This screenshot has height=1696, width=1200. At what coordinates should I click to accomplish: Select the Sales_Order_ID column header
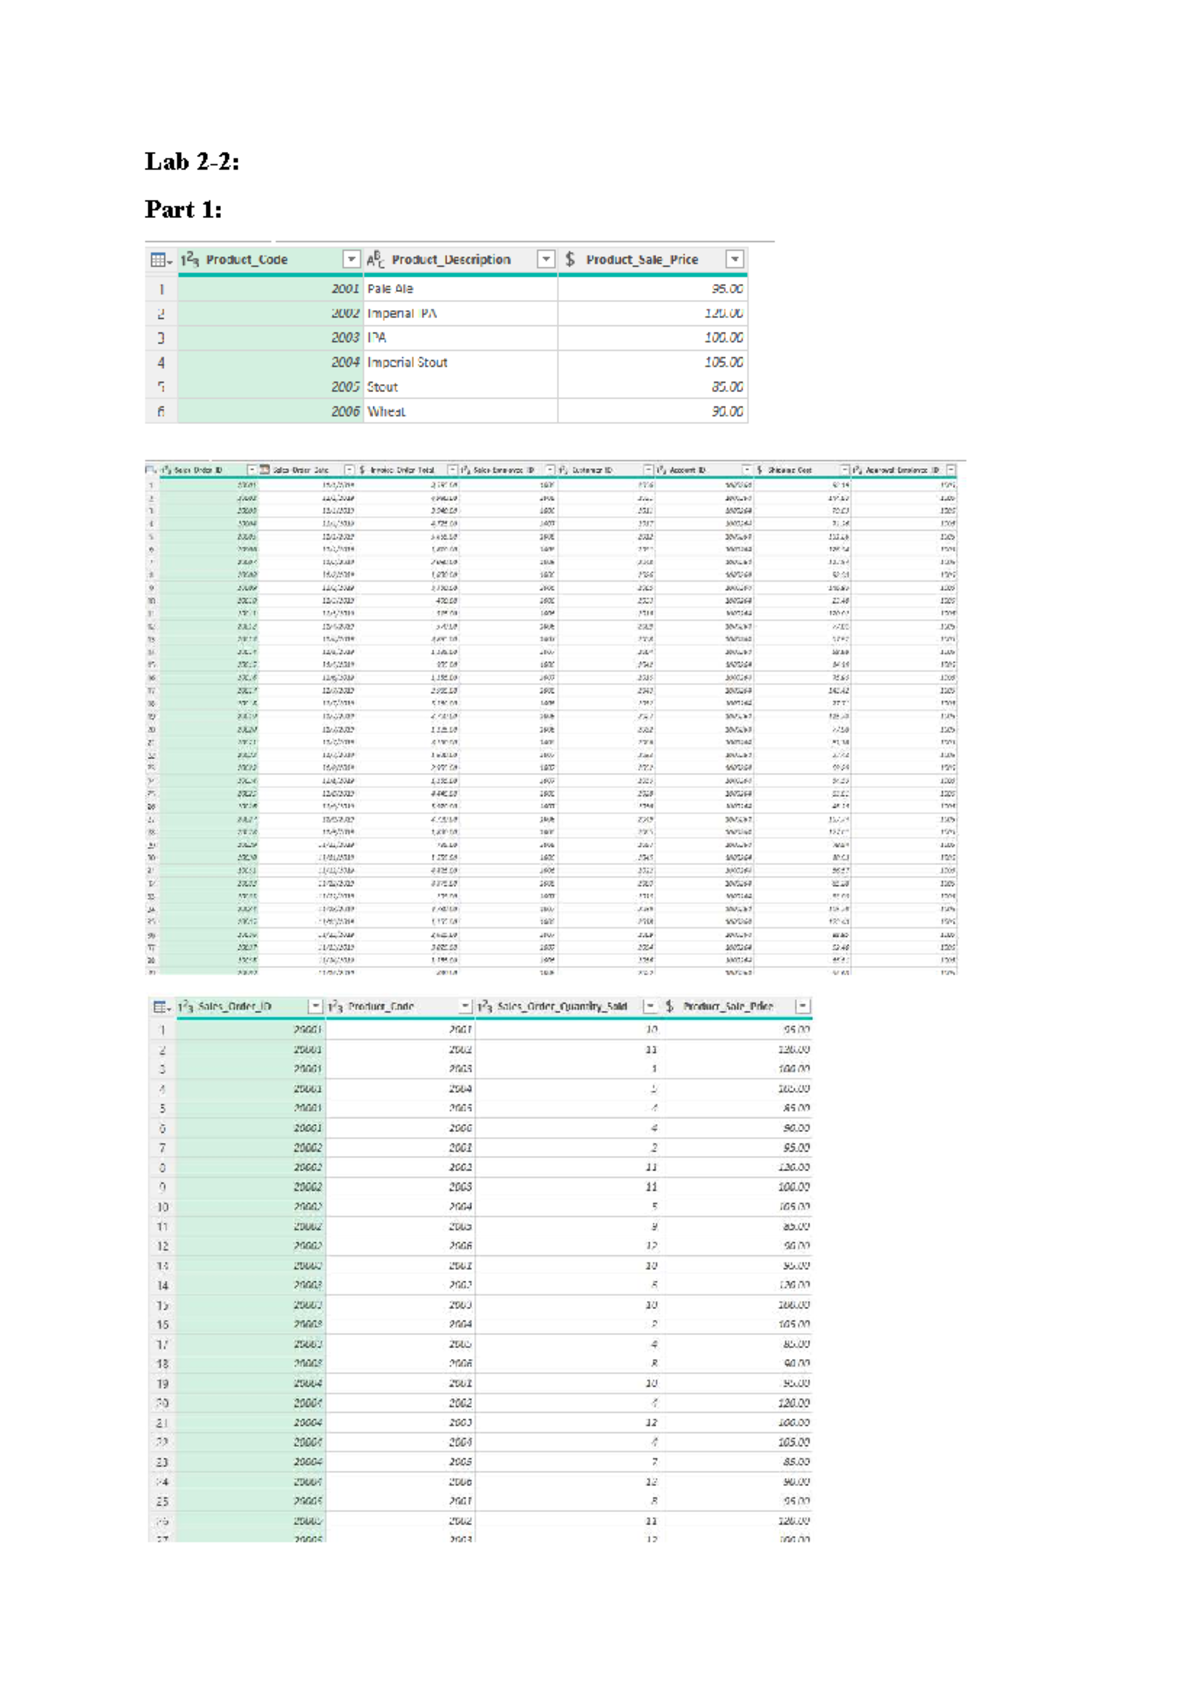click(249, 1006)
